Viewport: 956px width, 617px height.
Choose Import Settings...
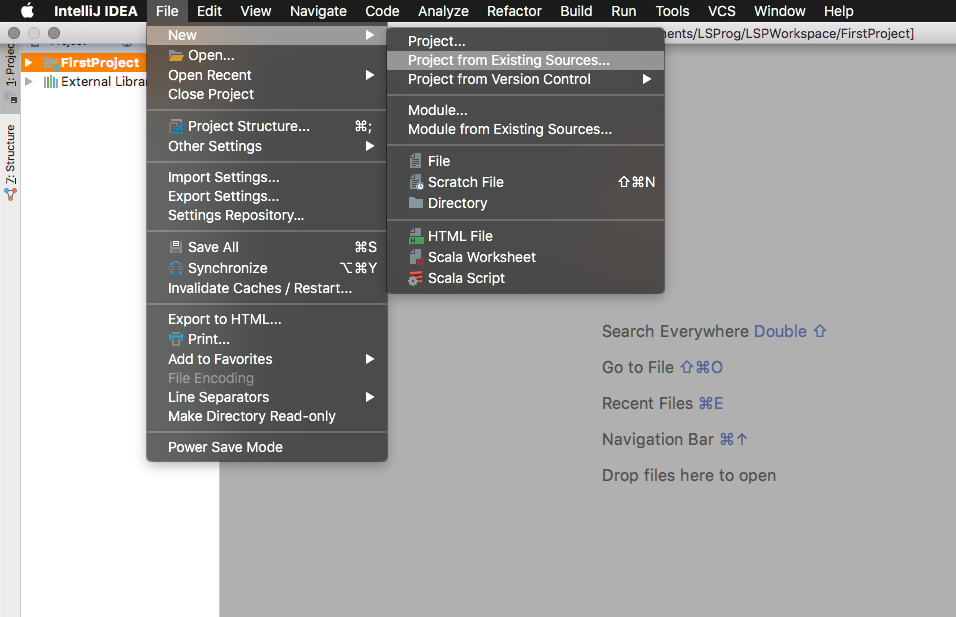(x=267, y=177)
